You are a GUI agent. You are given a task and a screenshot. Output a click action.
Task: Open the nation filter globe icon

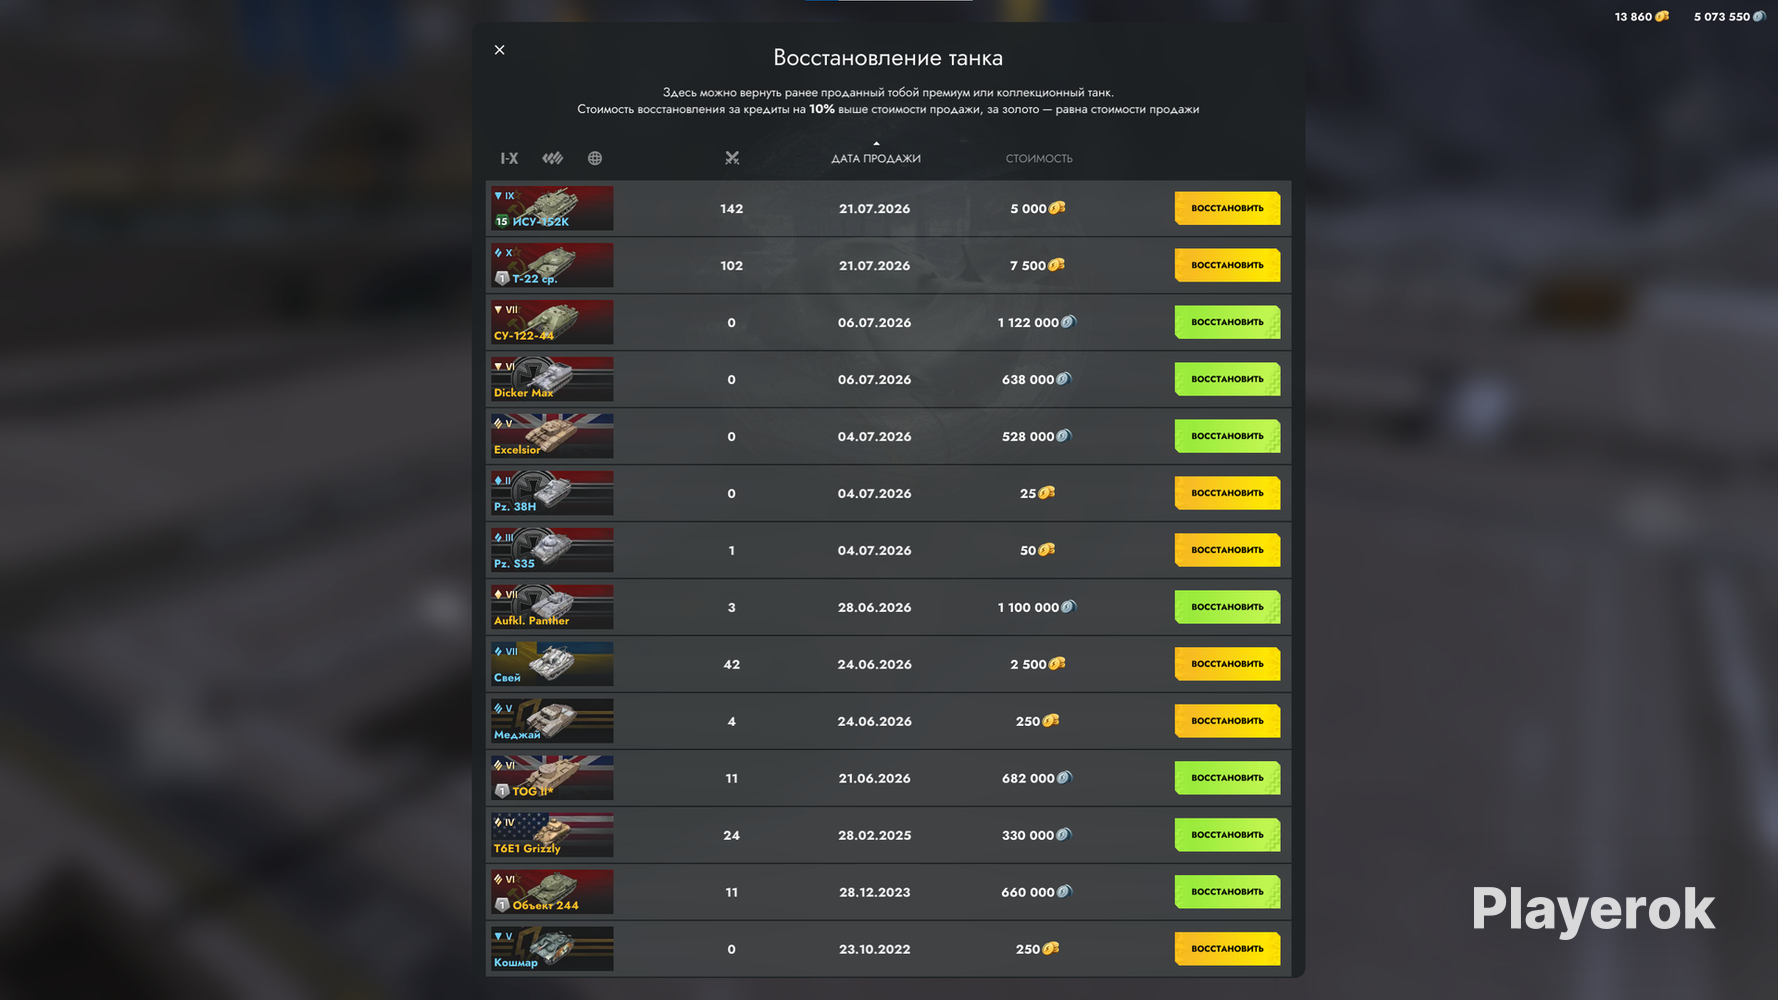tap(595, 158)
